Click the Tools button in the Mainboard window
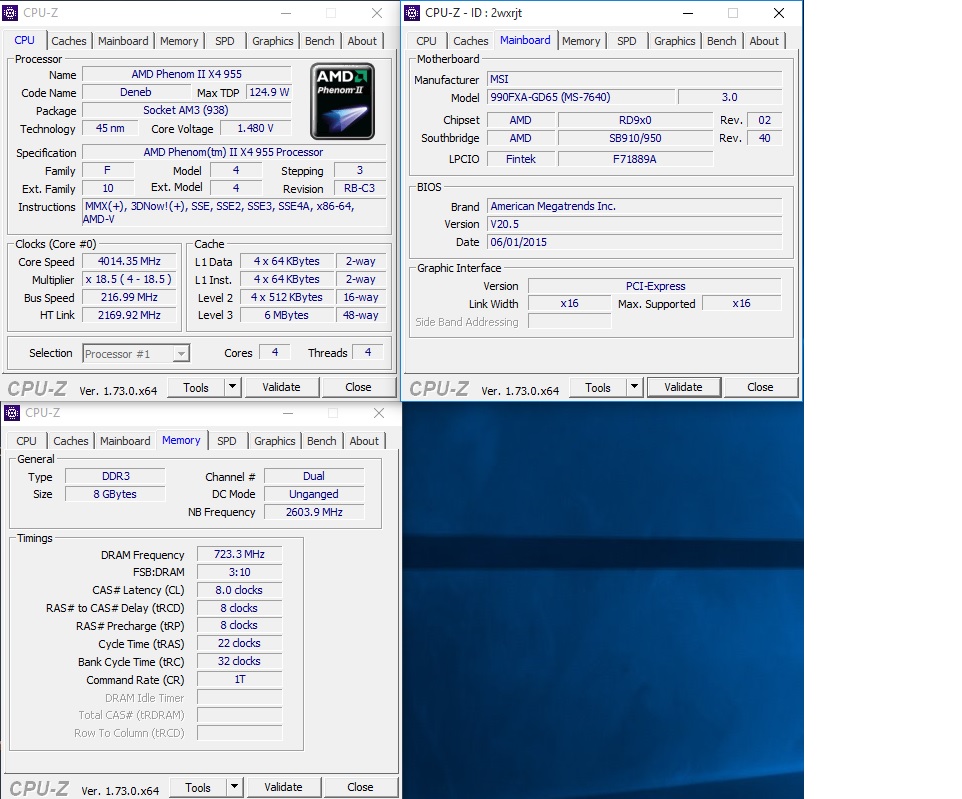Image resolution: width=962 pixels, height=799 pixels. click(598, 388)
